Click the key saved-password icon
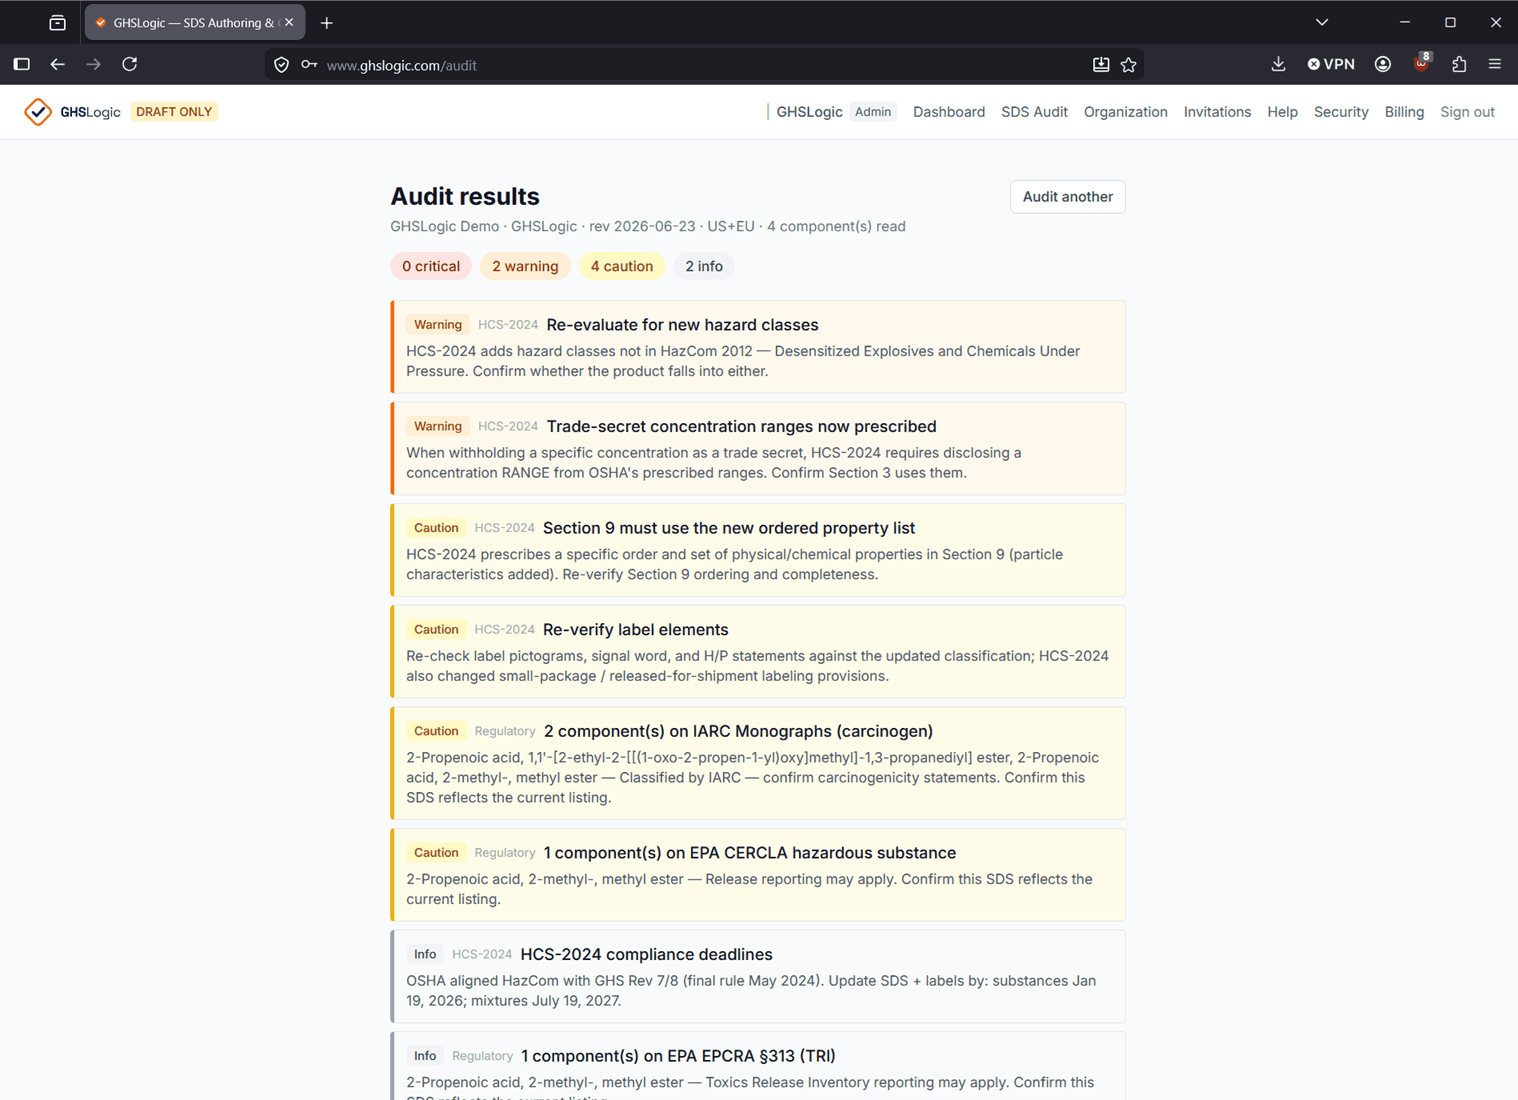1518x1100 pixels. pyautogui.click(x=309, y=65)
